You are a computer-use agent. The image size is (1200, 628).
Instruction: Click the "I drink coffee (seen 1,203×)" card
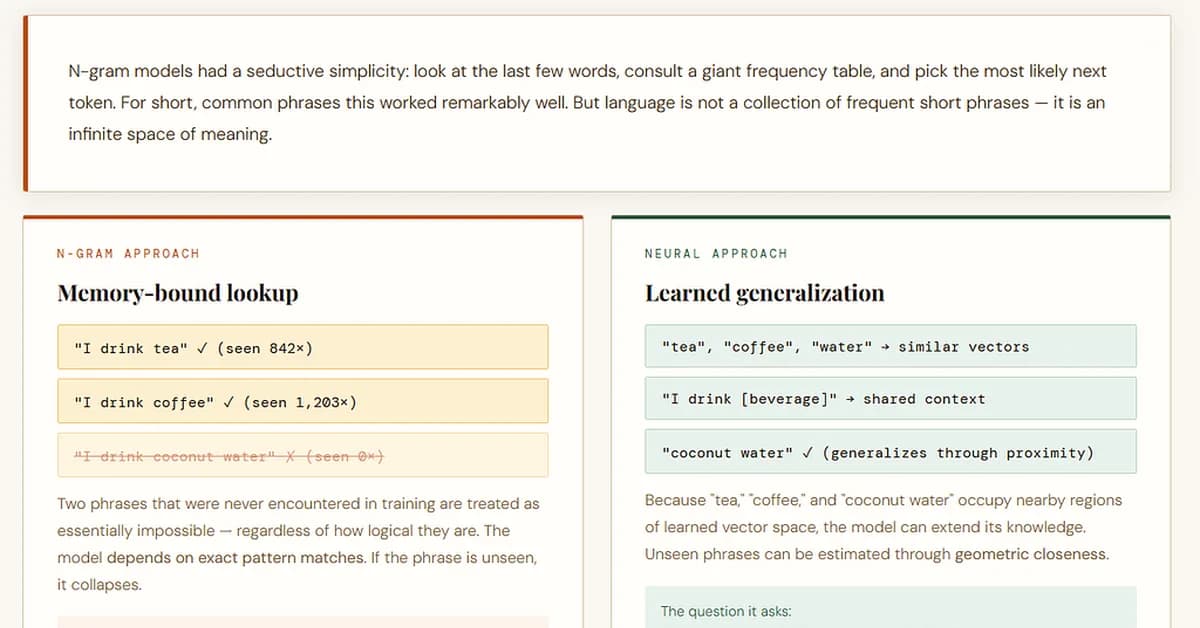click(x=302, y=401)
